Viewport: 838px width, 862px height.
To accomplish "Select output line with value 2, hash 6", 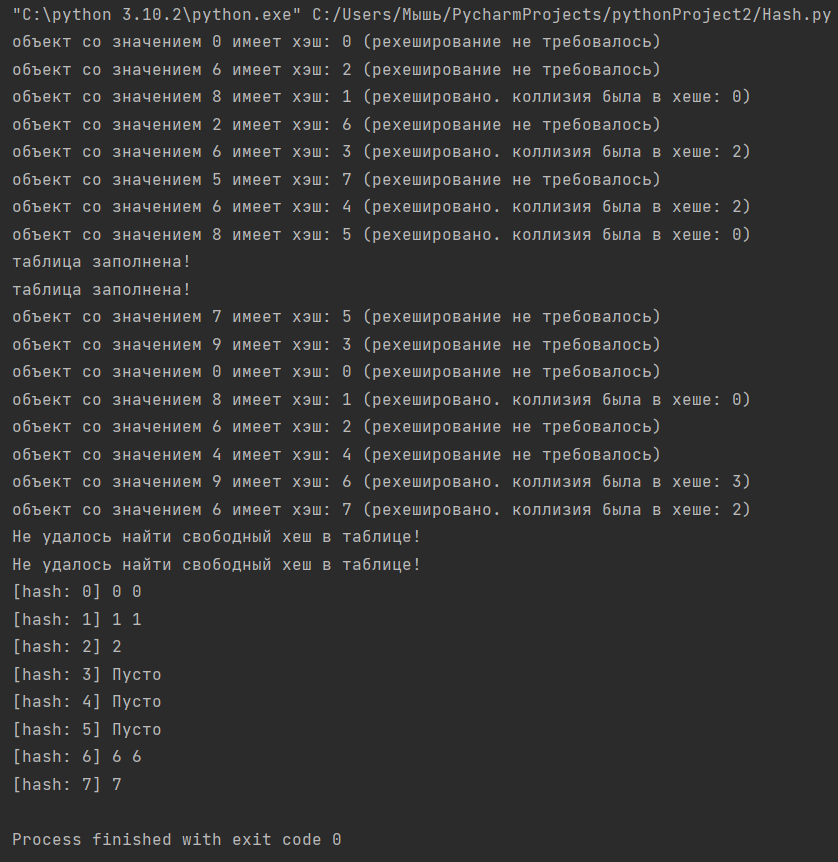I will (x=336, y=125).
